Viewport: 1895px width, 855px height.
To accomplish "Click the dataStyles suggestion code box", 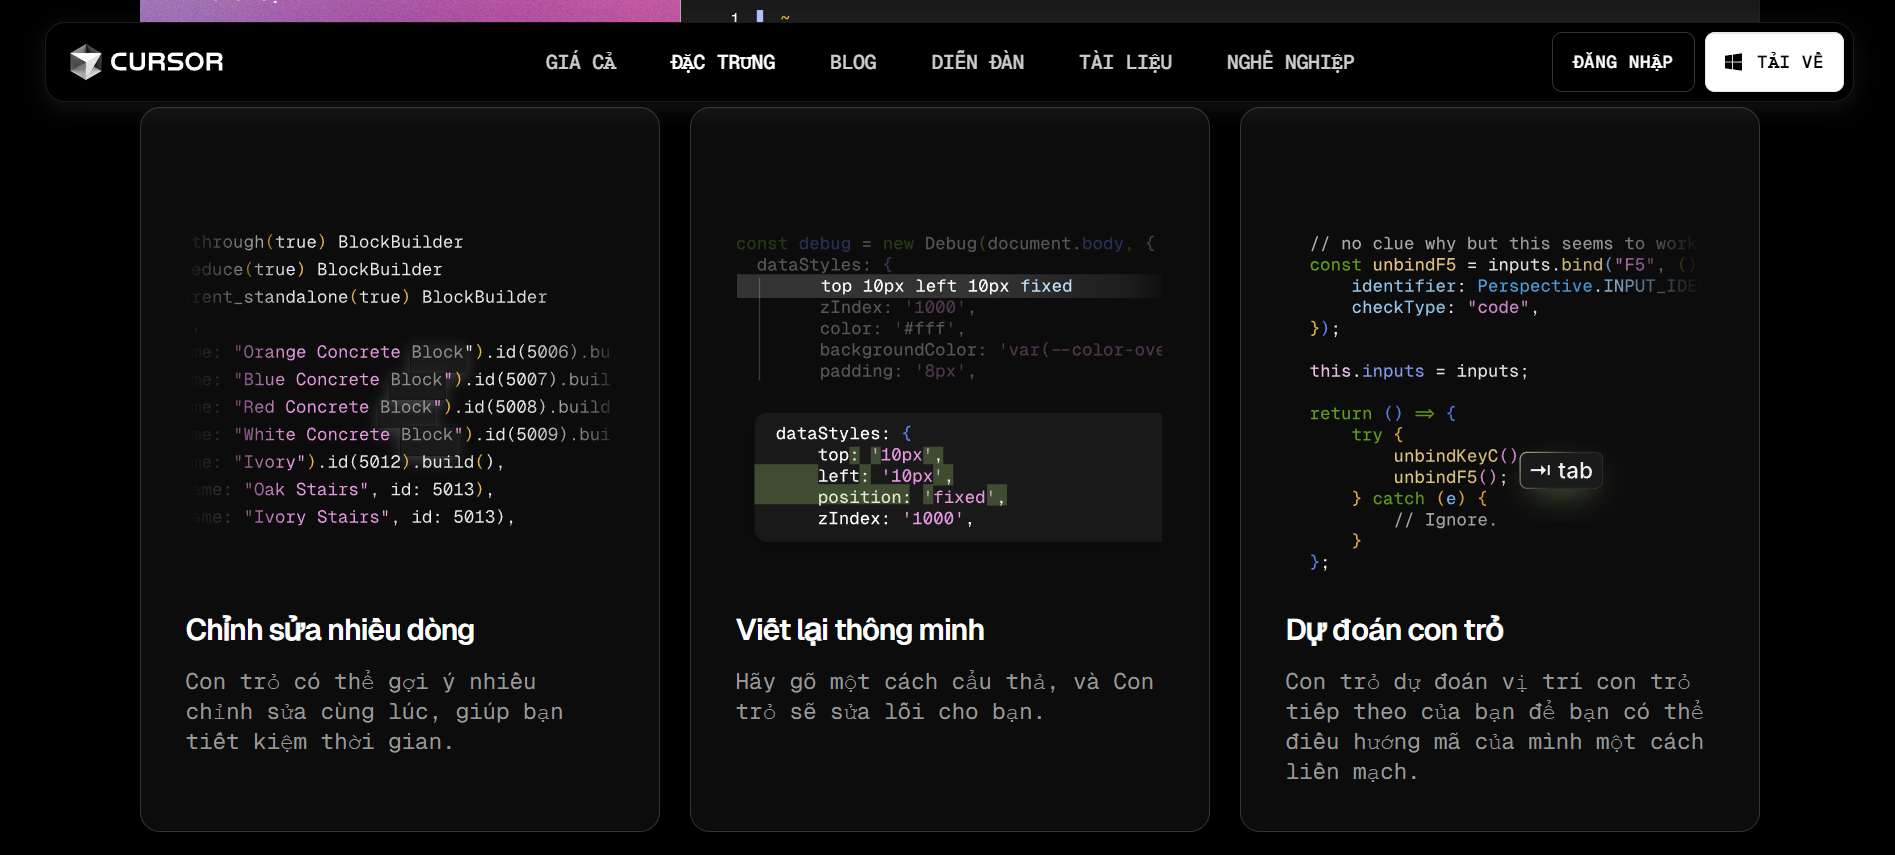I will [x=958, y=477].
